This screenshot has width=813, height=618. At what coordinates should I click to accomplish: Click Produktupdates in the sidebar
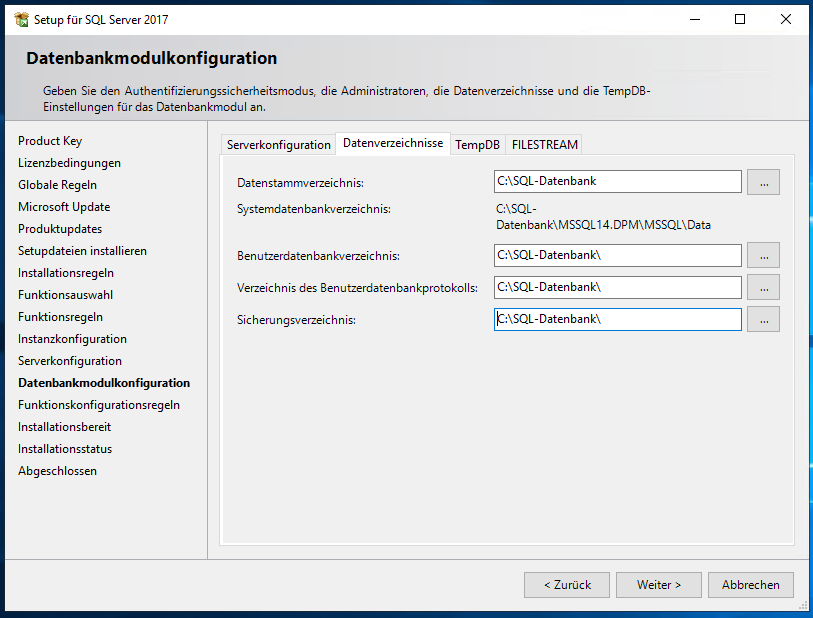point(60,229)
